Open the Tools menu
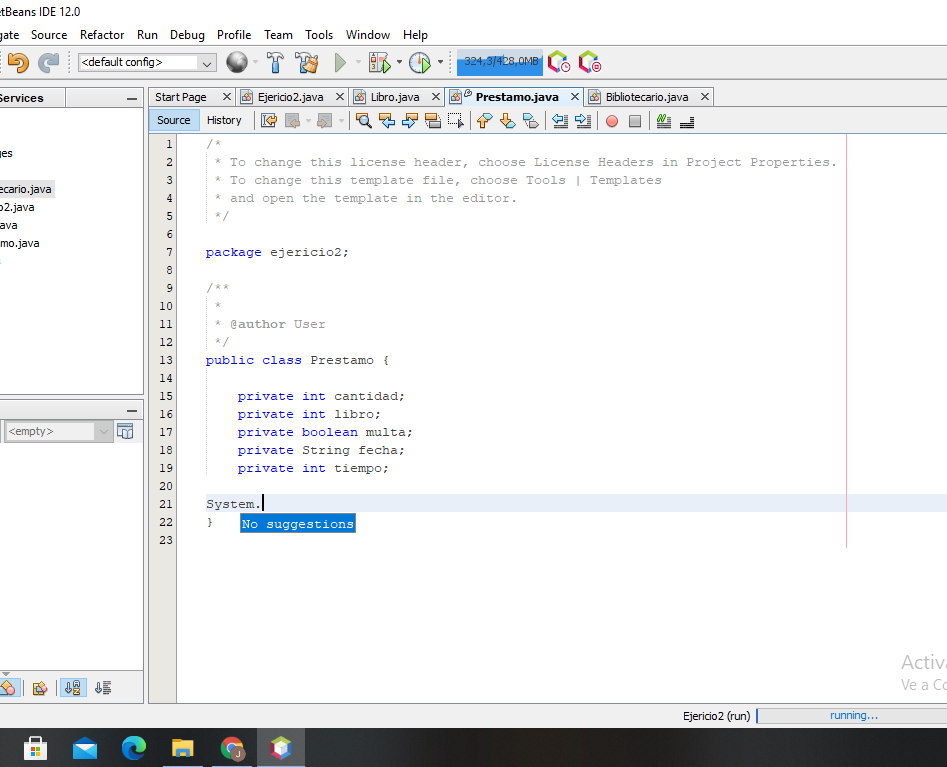 coord(319,35)
